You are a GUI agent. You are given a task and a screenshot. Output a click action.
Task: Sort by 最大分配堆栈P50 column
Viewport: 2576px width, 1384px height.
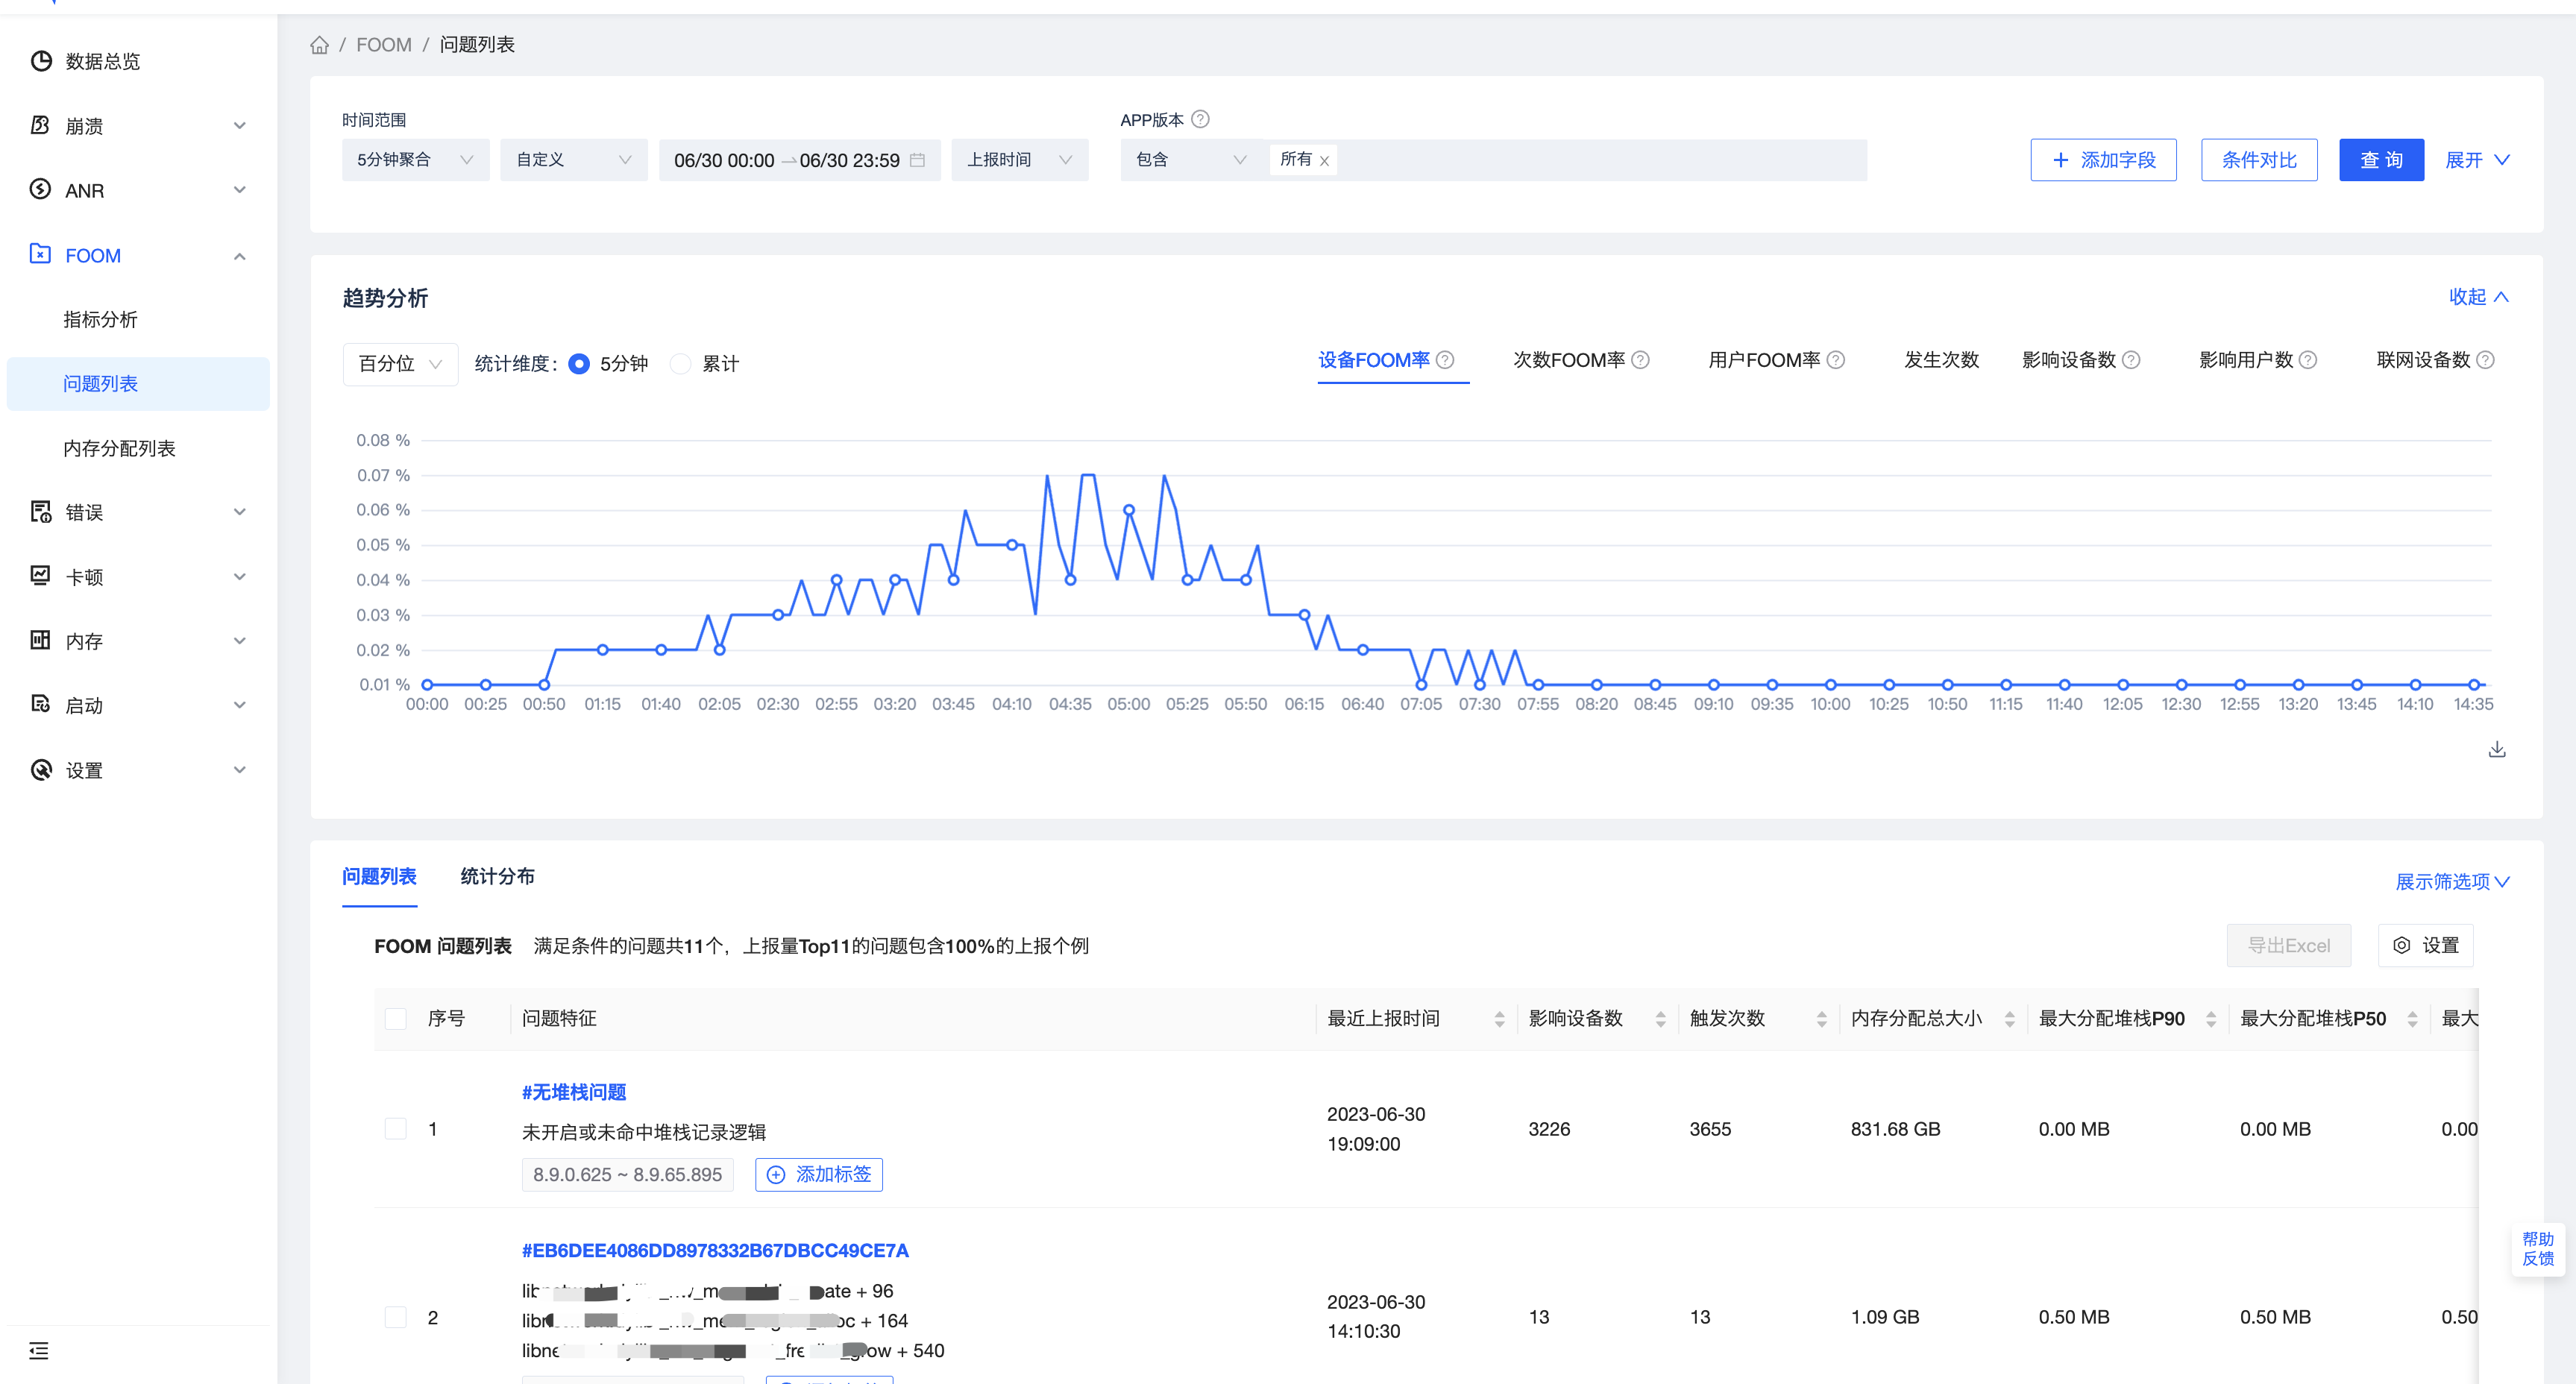click(x=2412, y=1019)
